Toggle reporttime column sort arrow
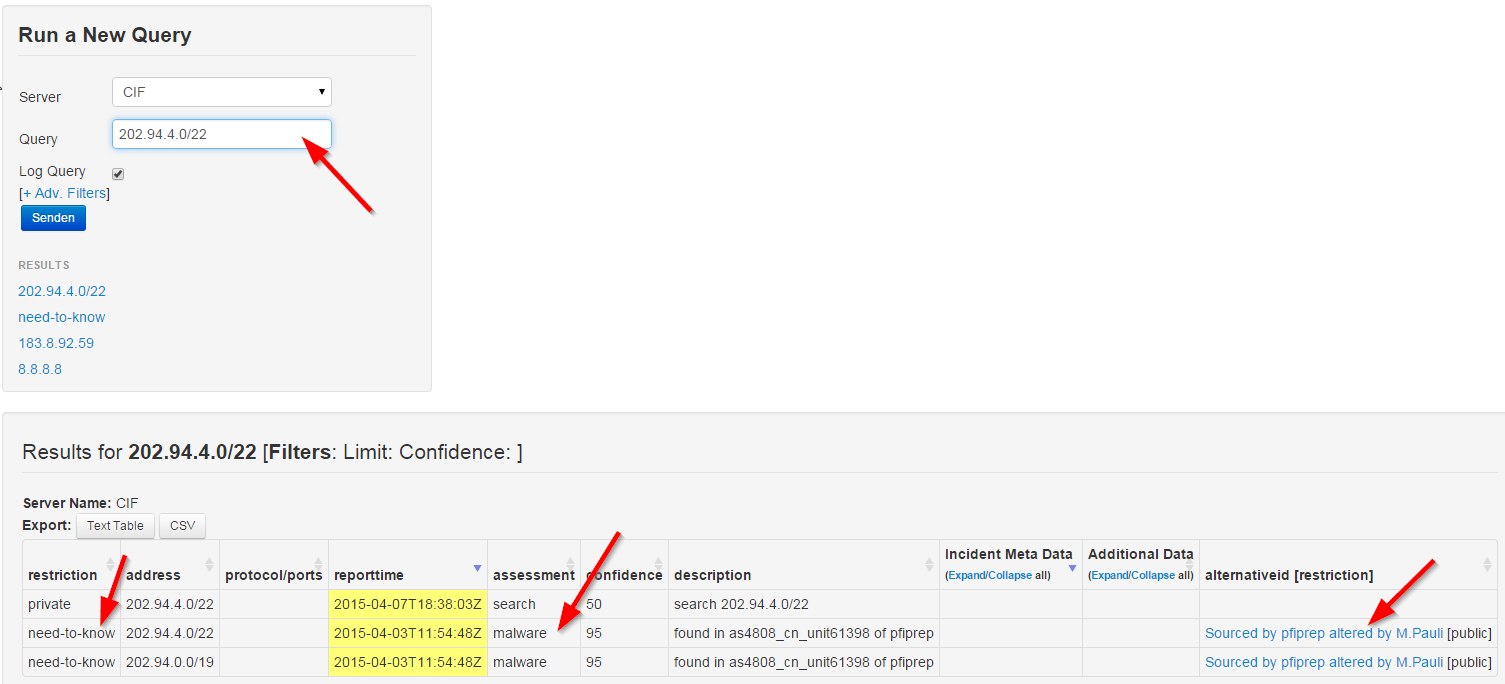Screen dimensions: 1505x684 click(x=477, y=567)
